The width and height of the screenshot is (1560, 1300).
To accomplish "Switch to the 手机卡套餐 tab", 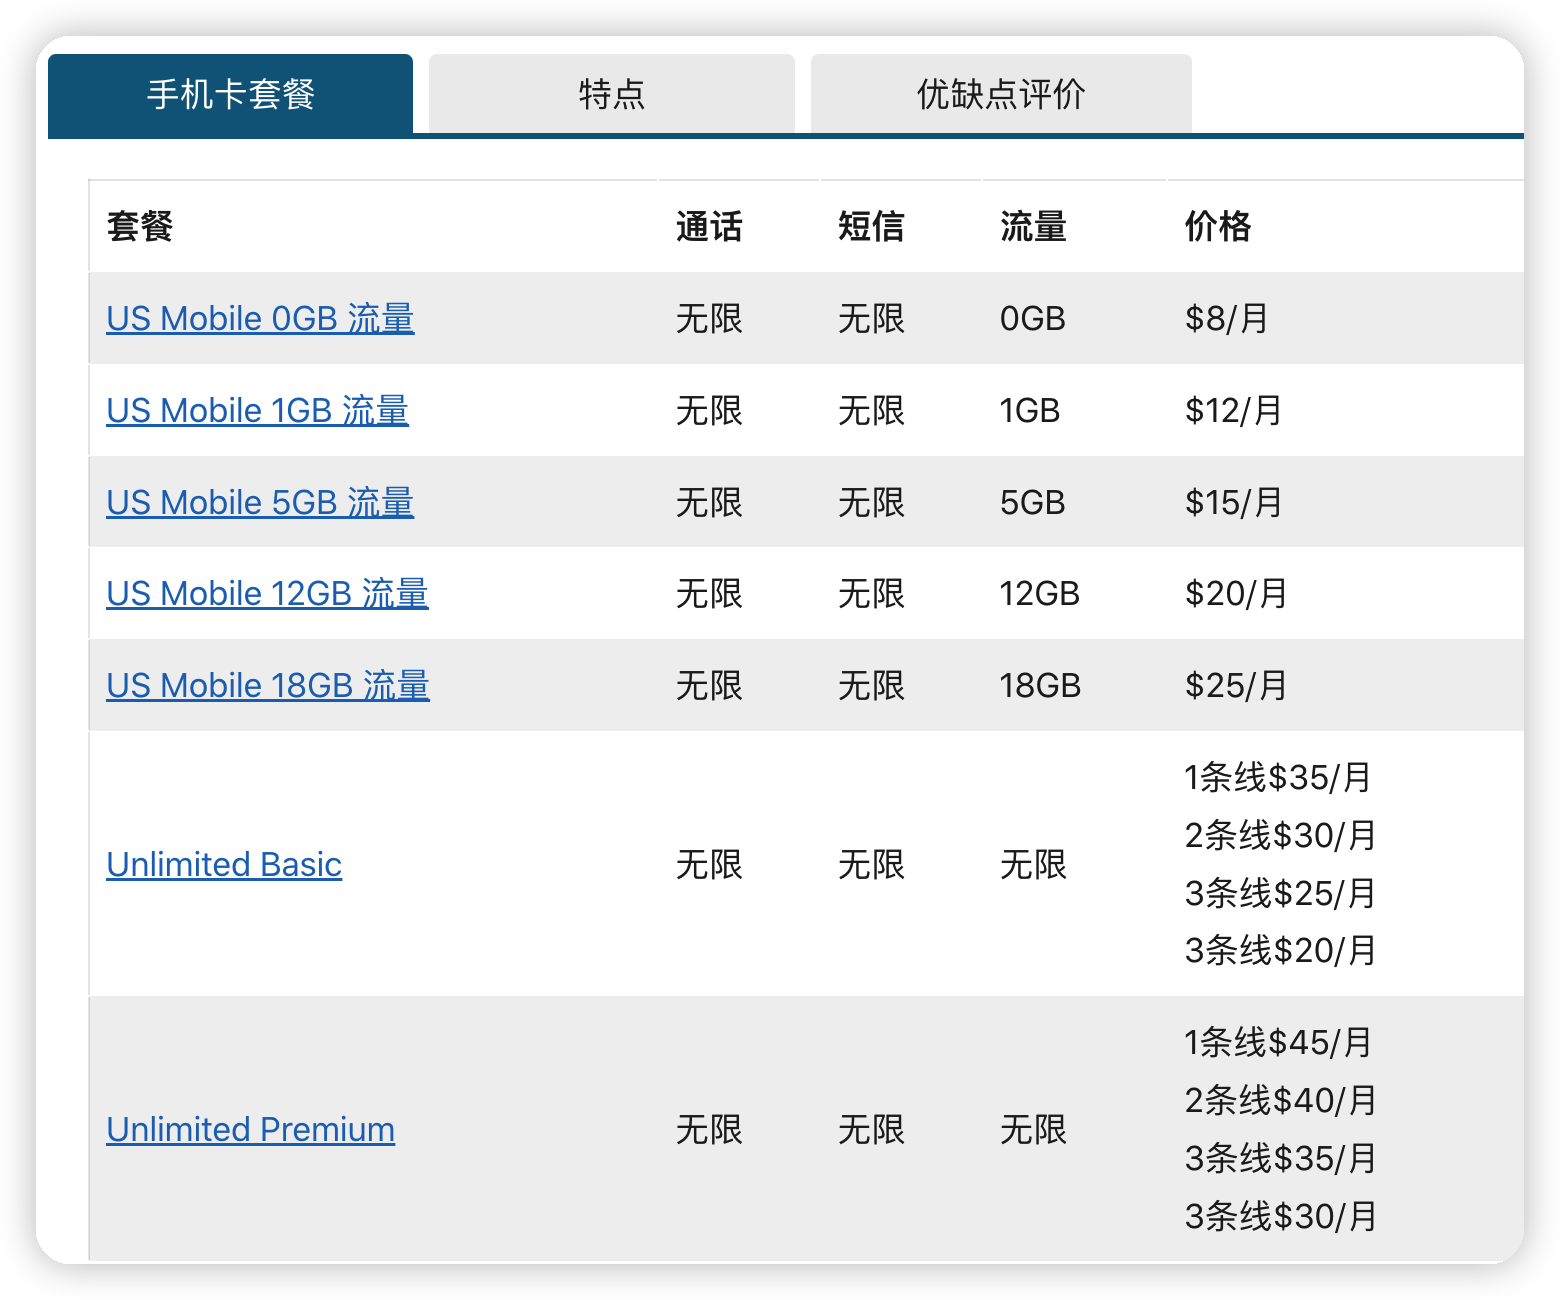I will (x=230, y=94).
